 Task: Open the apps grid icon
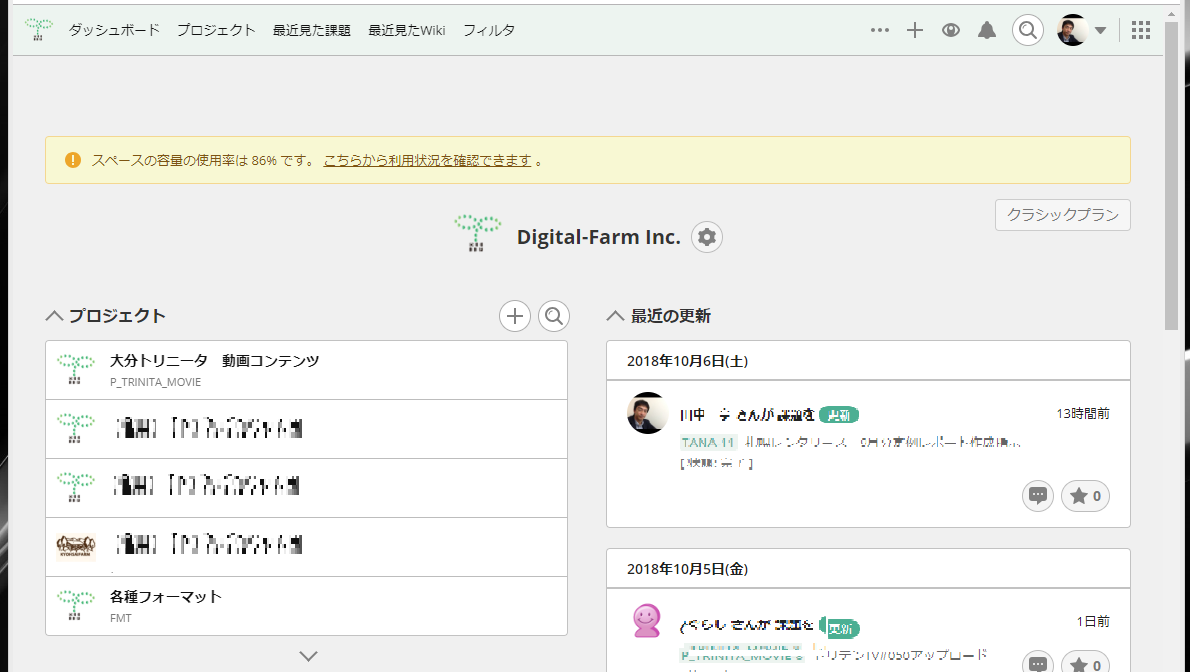pos(1141,30)
